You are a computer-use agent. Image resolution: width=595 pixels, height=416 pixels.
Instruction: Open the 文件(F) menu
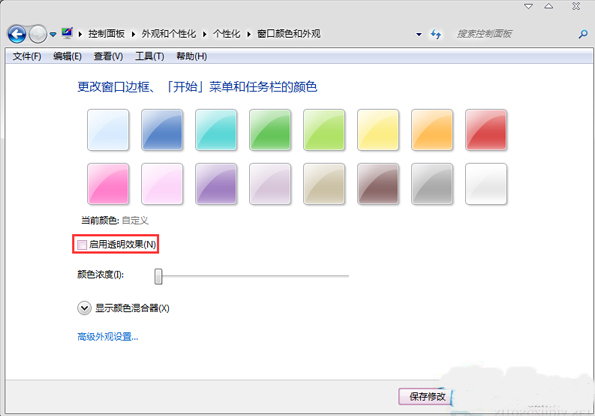[x=27, y=57]
